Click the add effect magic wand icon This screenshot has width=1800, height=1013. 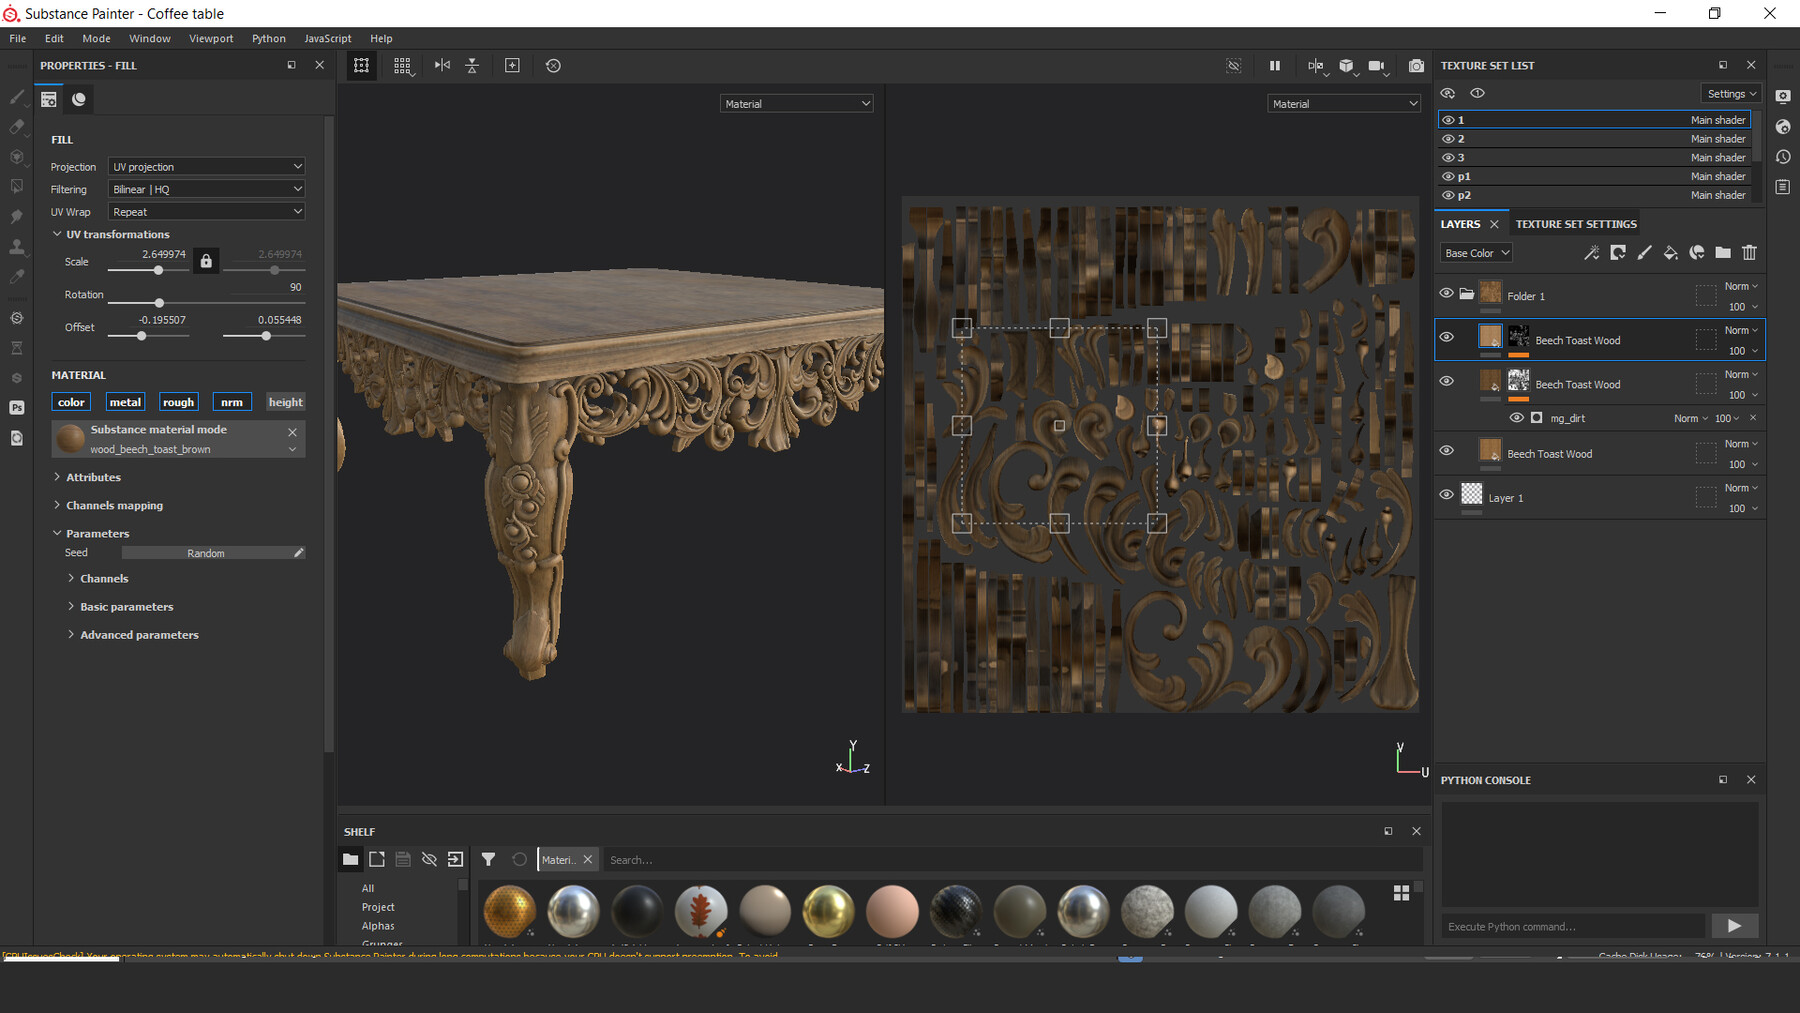tap(1591, 253)
